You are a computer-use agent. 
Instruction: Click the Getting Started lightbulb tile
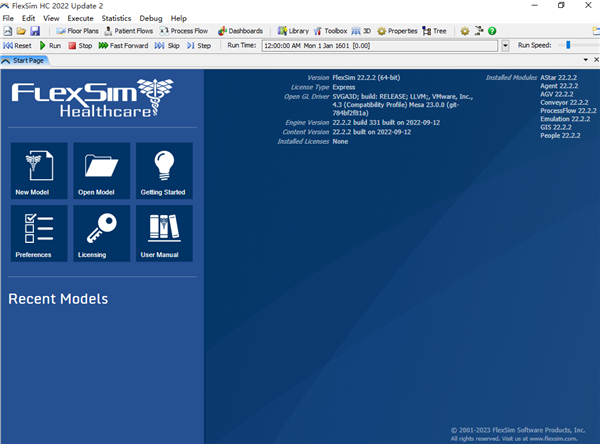pos(163,170)
